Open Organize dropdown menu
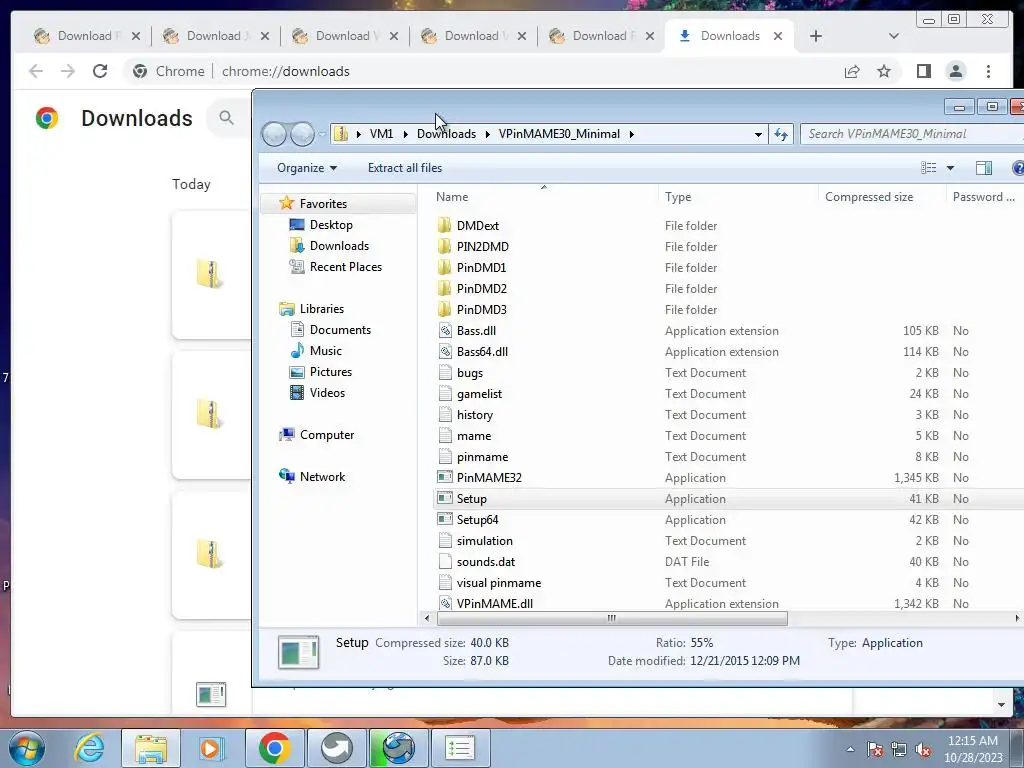This screenshot has width=1024, height=768. (x=306, y=168)
